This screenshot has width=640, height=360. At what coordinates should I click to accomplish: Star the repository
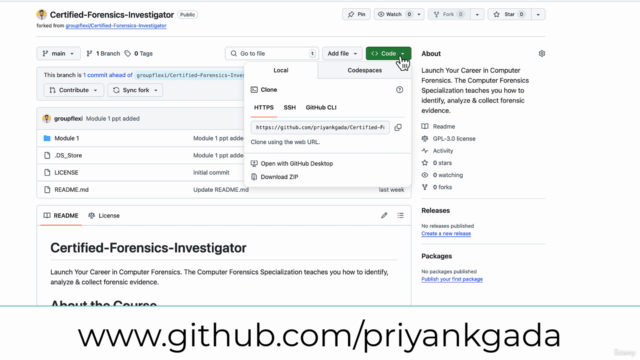coord(509,14)
